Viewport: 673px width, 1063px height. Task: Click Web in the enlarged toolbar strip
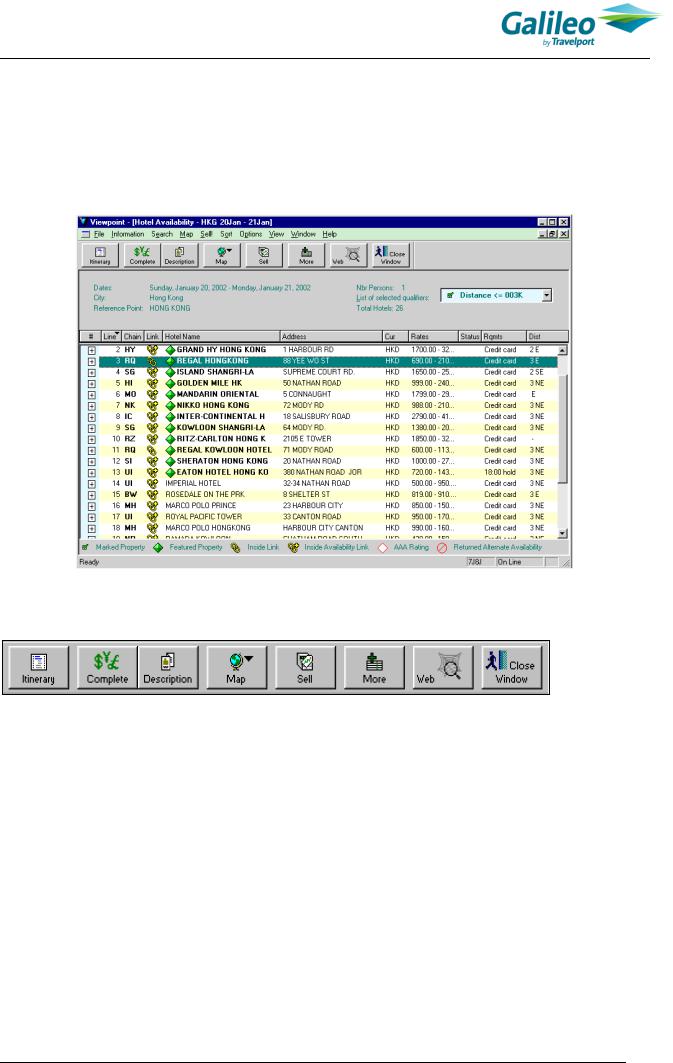[x=443, y=667]
